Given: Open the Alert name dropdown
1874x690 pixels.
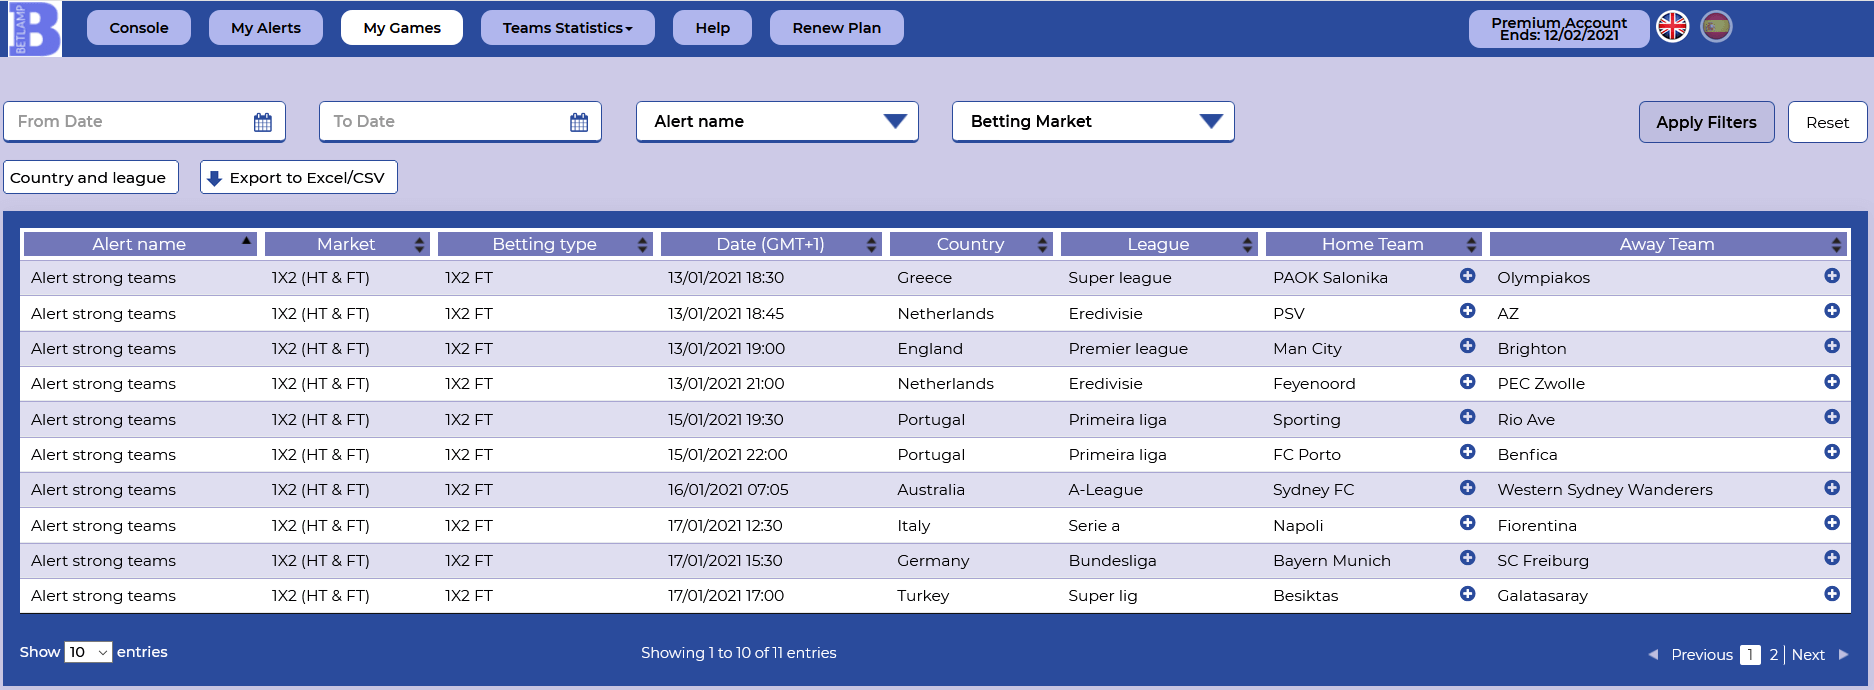Looking at the screenshot, I should coord(777,122).
